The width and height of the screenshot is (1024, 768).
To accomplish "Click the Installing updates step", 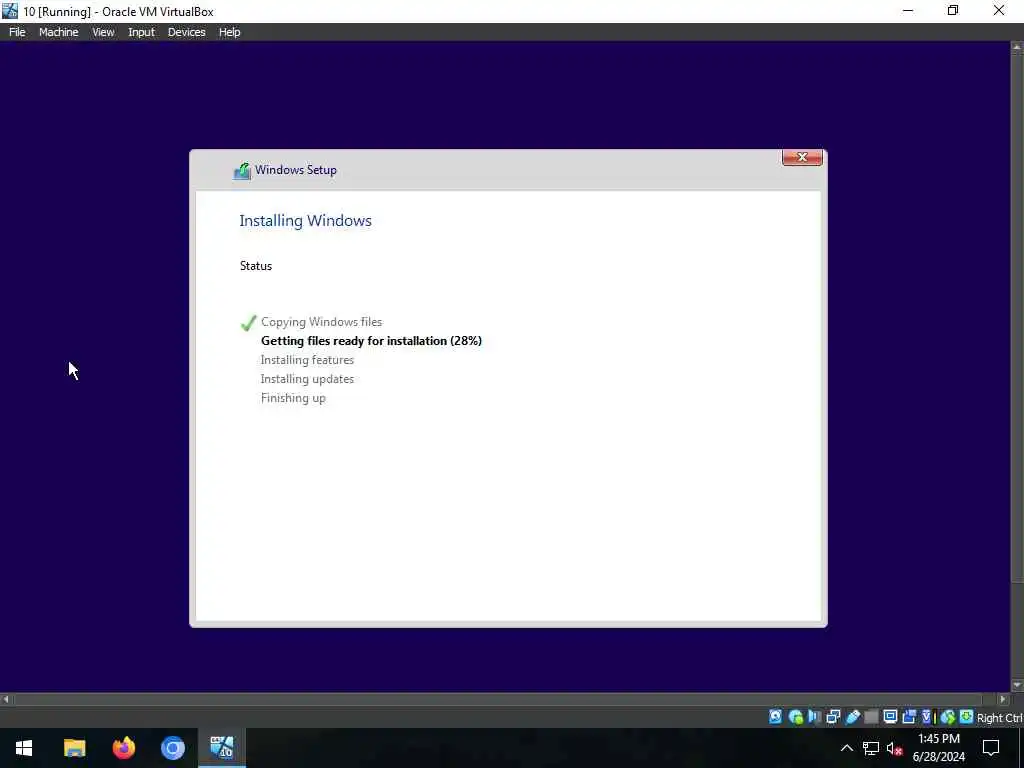I will 307,379.
